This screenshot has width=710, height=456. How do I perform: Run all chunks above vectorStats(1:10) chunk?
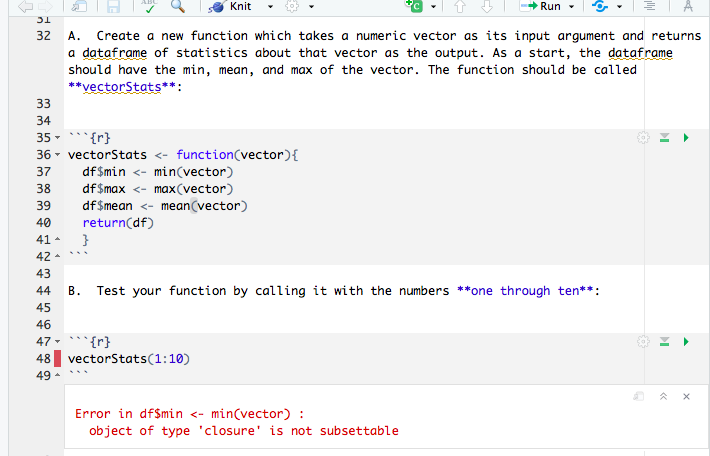coord(664,341)
